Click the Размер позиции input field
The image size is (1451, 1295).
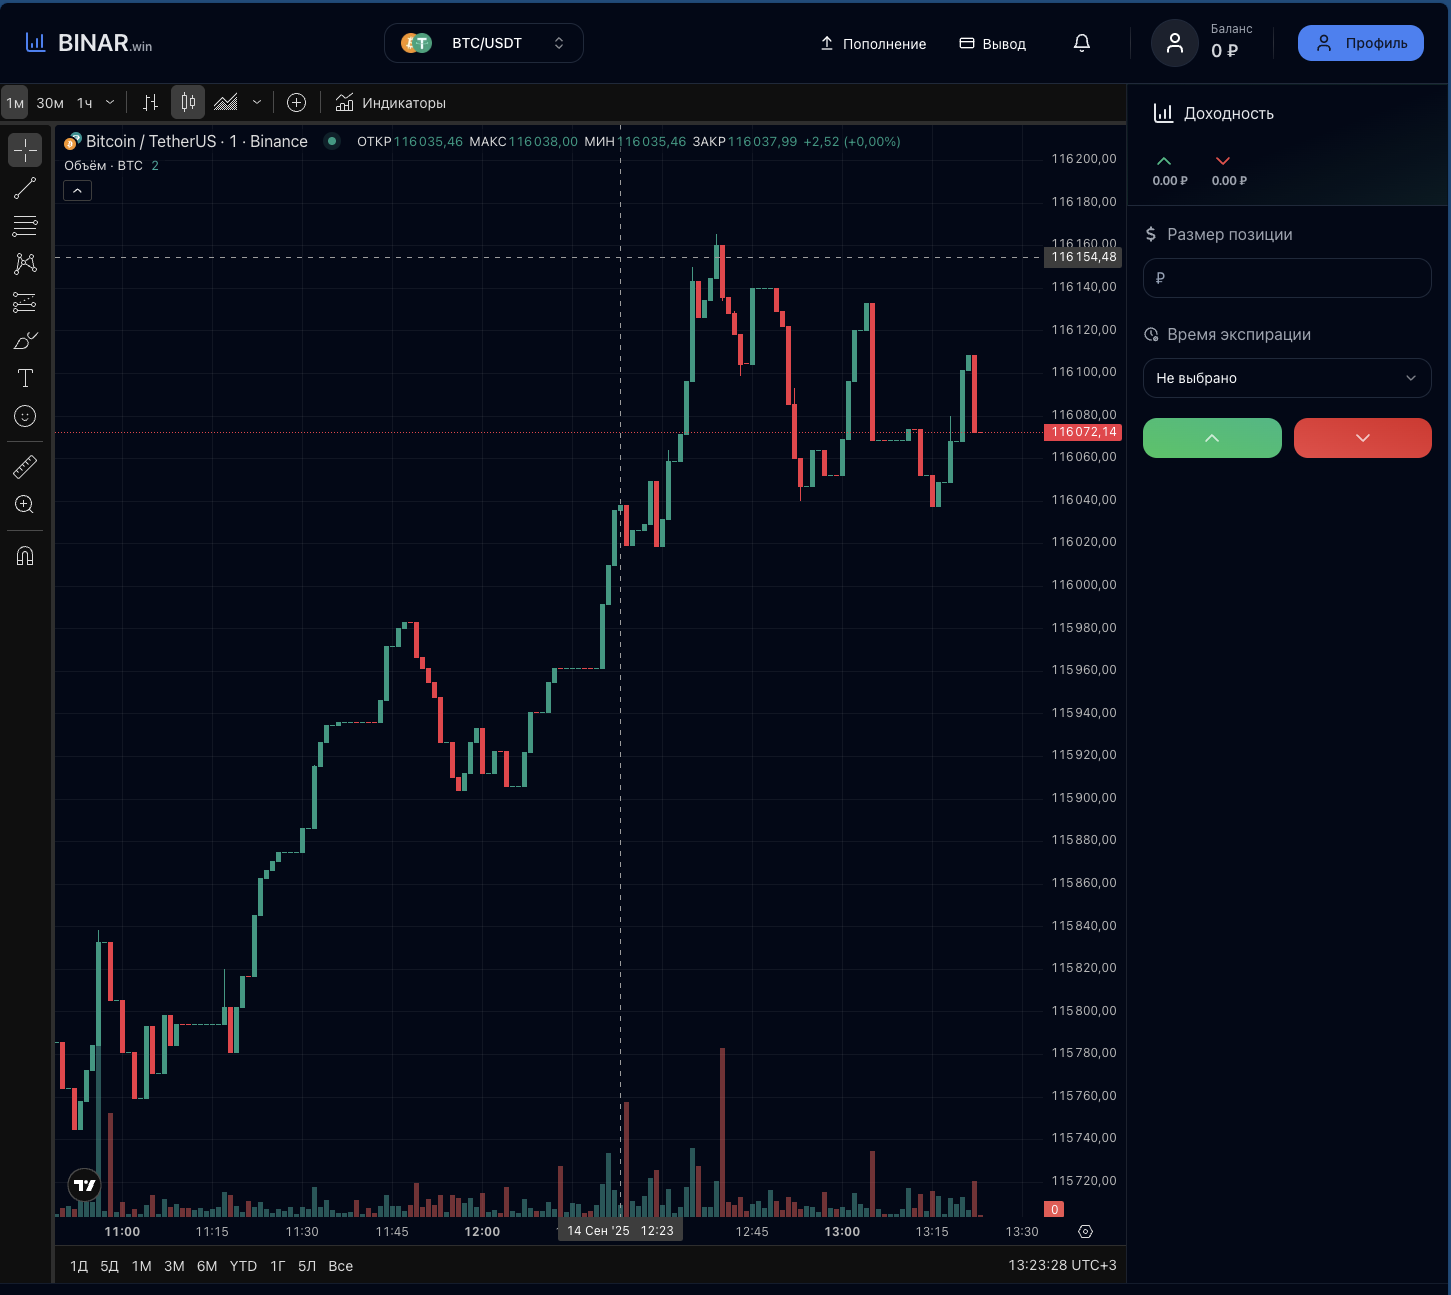click(1287, 278)
